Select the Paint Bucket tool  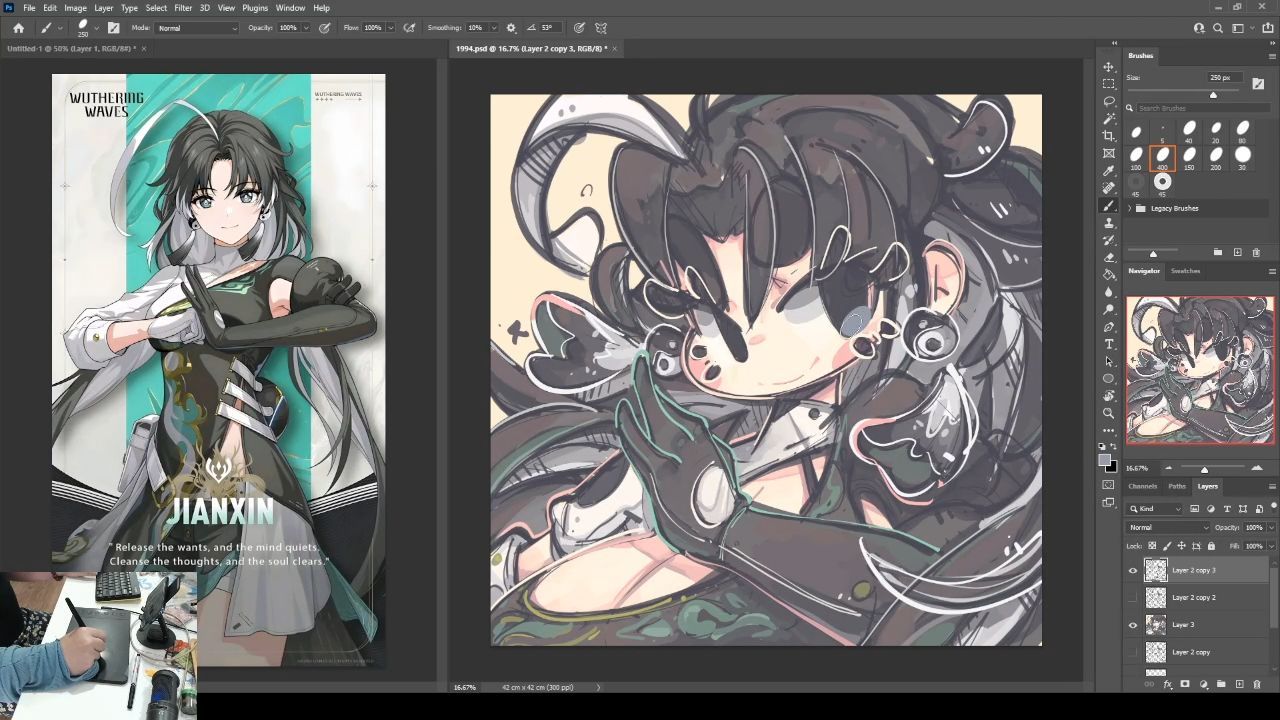pyautogui.click(x=1109, y=275)
